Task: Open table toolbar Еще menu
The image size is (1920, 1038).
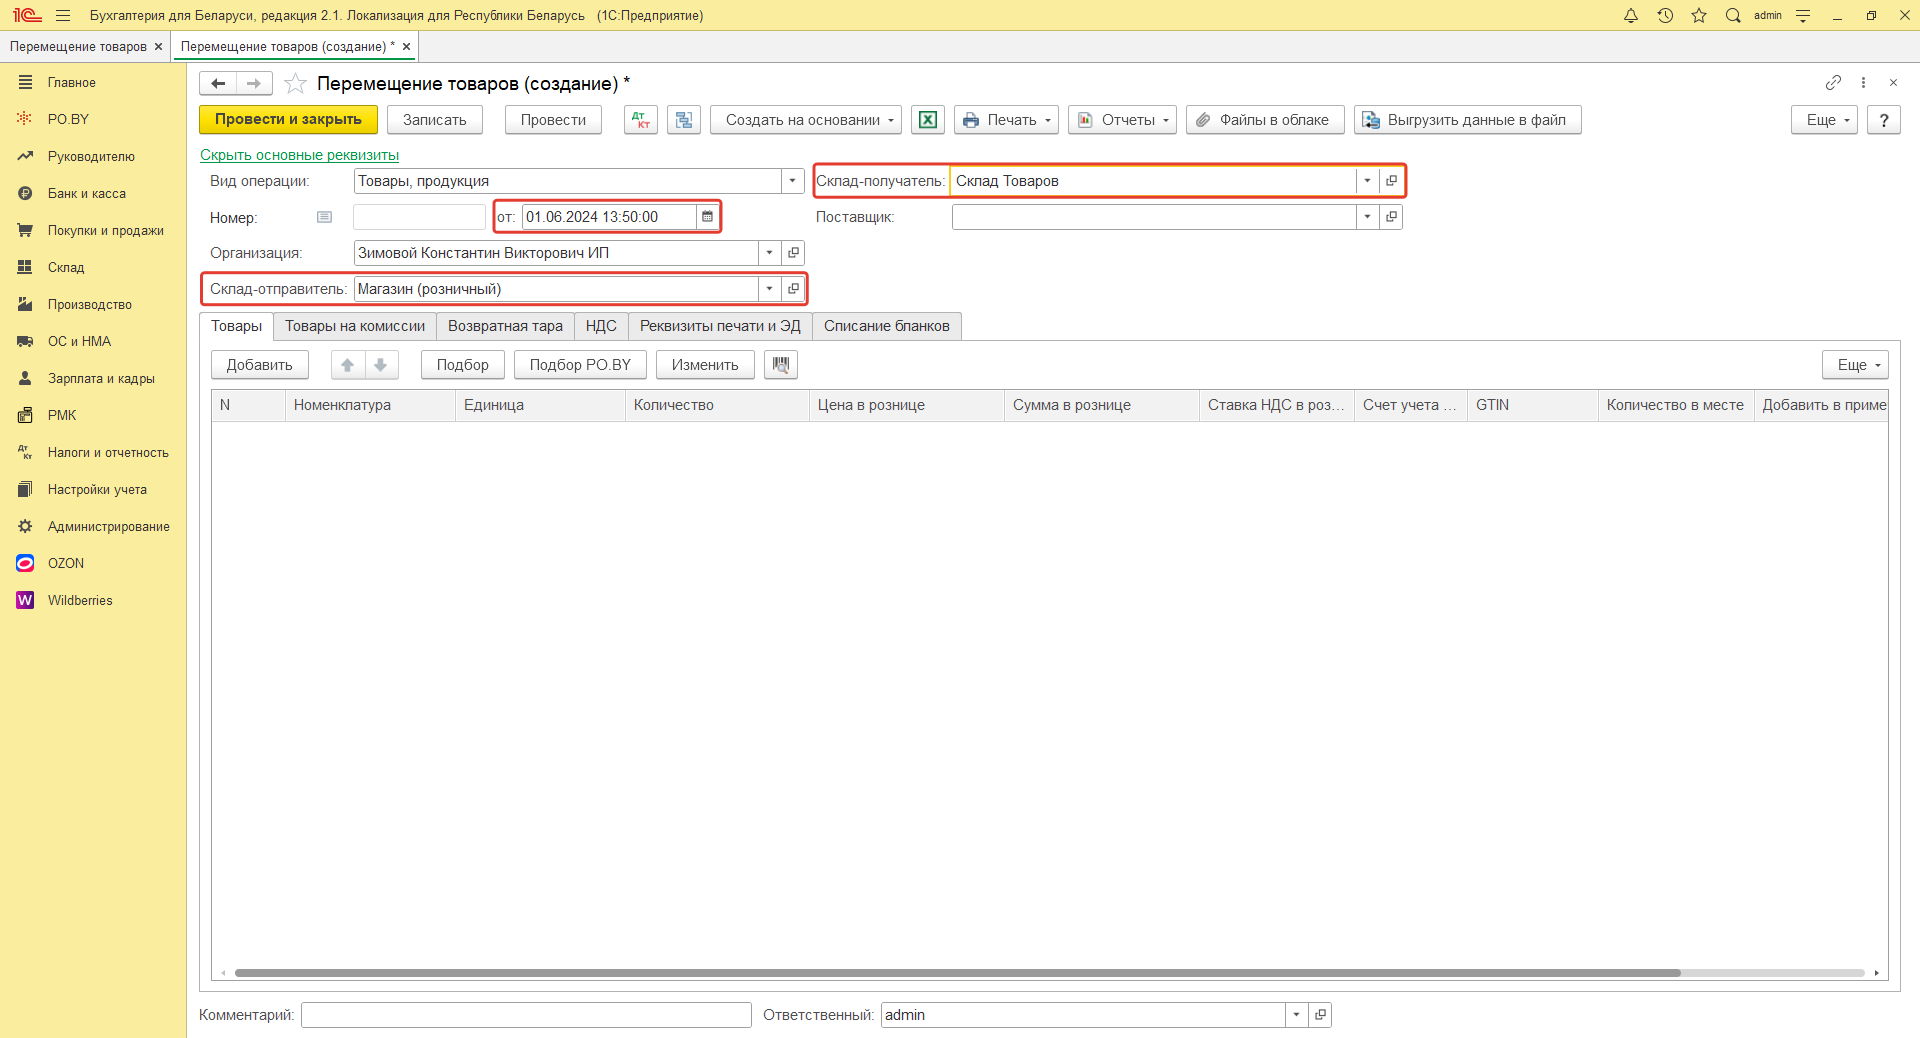Action: point(1855,365)
